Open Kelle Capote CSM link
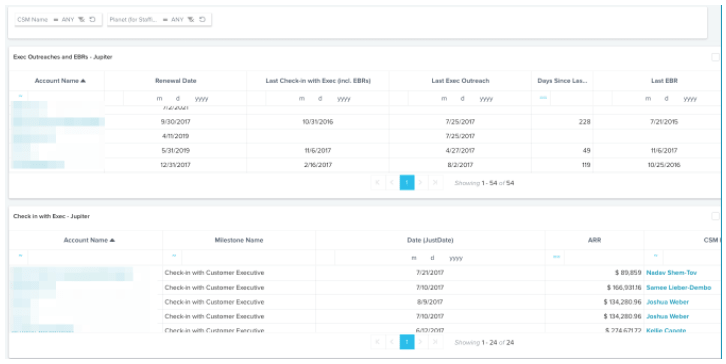 (x=666, y=330)
